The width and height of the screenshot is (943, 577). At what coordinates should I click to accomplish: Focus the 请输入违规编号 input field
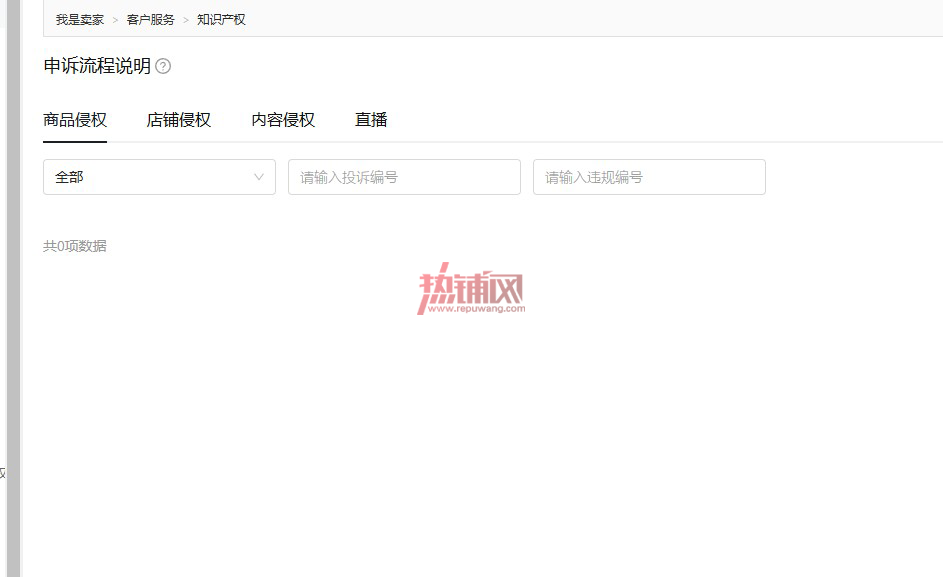650,177
